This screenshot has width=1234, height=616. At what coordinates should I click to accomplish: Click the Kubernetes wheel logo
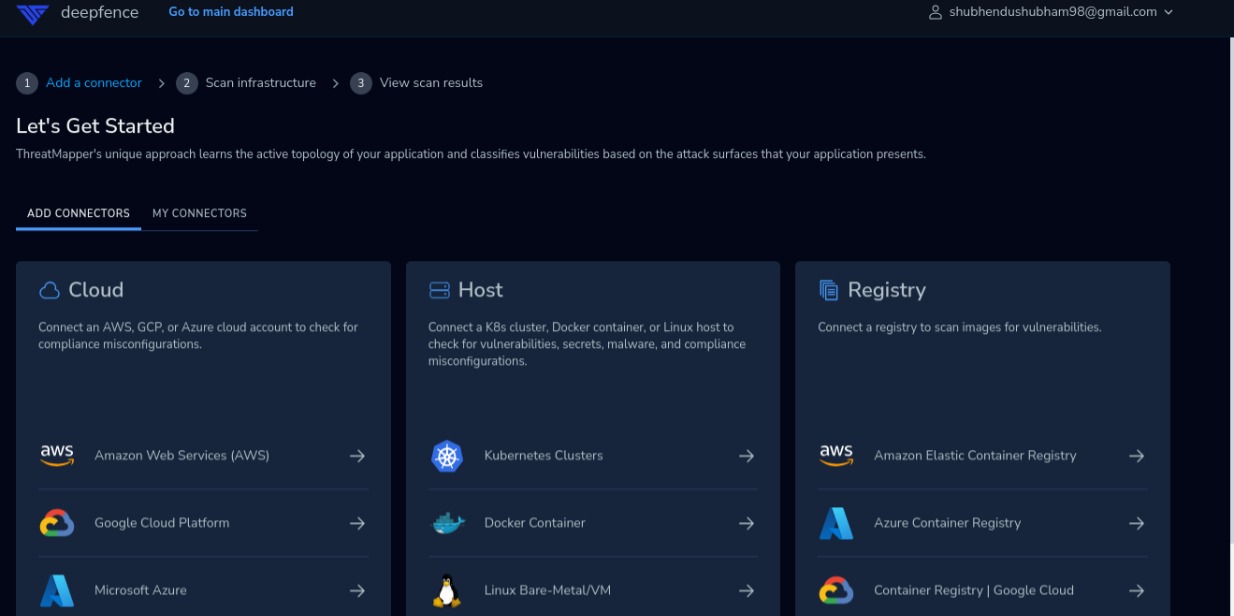pyautogui.click(x=447, y=456)
